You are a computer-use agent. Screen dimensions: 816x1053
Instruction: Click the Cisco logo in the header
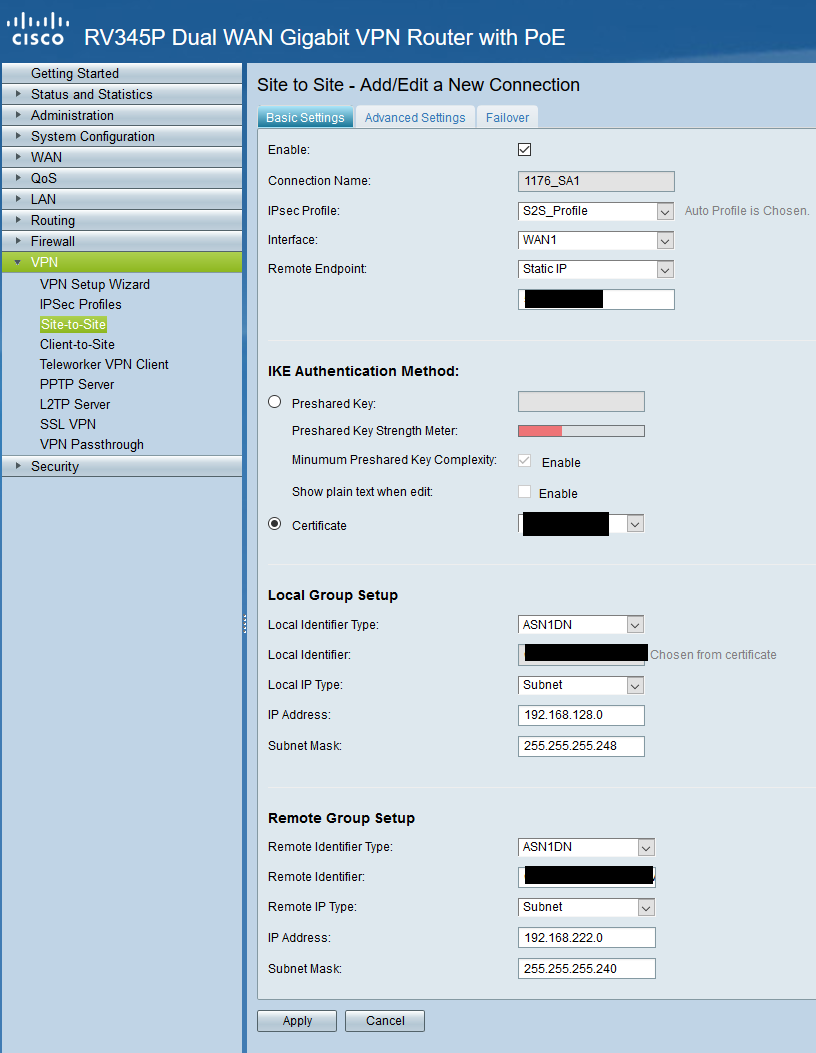pos(37,29)
